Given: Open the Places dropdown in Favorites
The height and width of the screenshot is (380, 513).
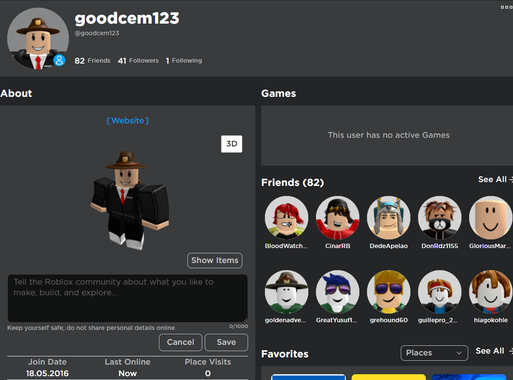Looking at the screenshot, I should 434,353.
